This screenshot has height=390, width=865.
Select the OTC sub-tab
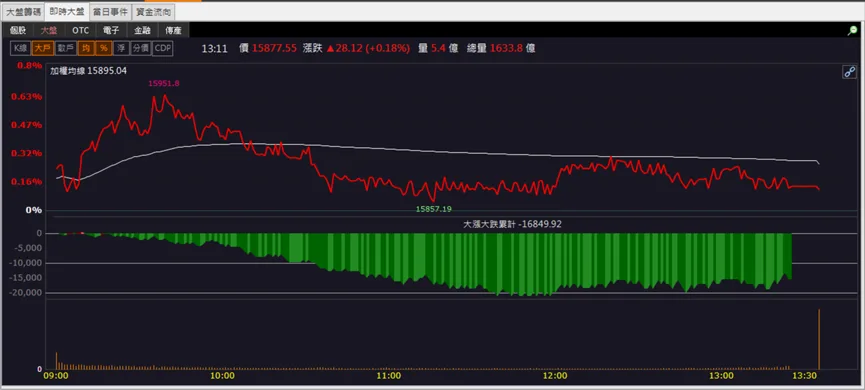(x=81, y=30)
